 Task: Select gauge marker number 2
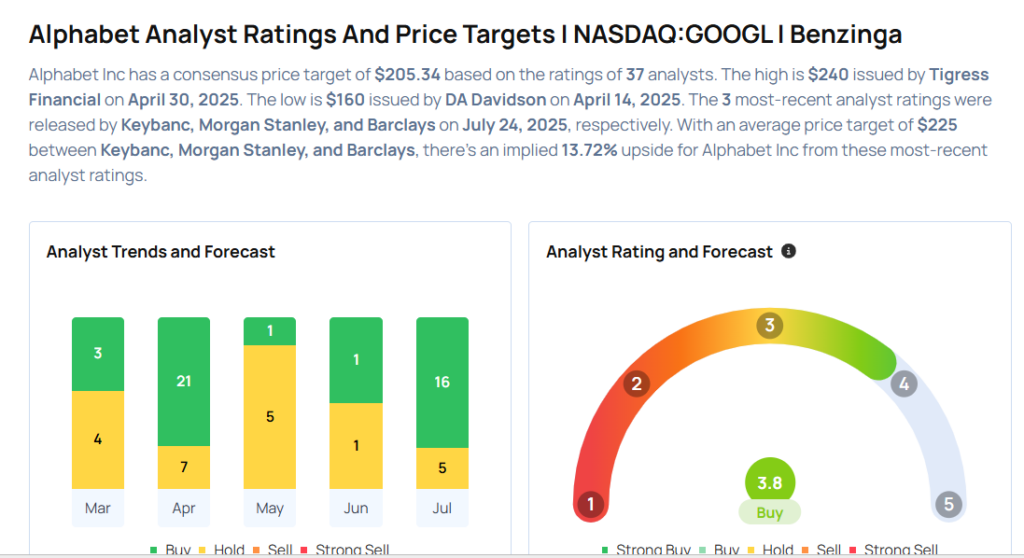tap(637, 383)
